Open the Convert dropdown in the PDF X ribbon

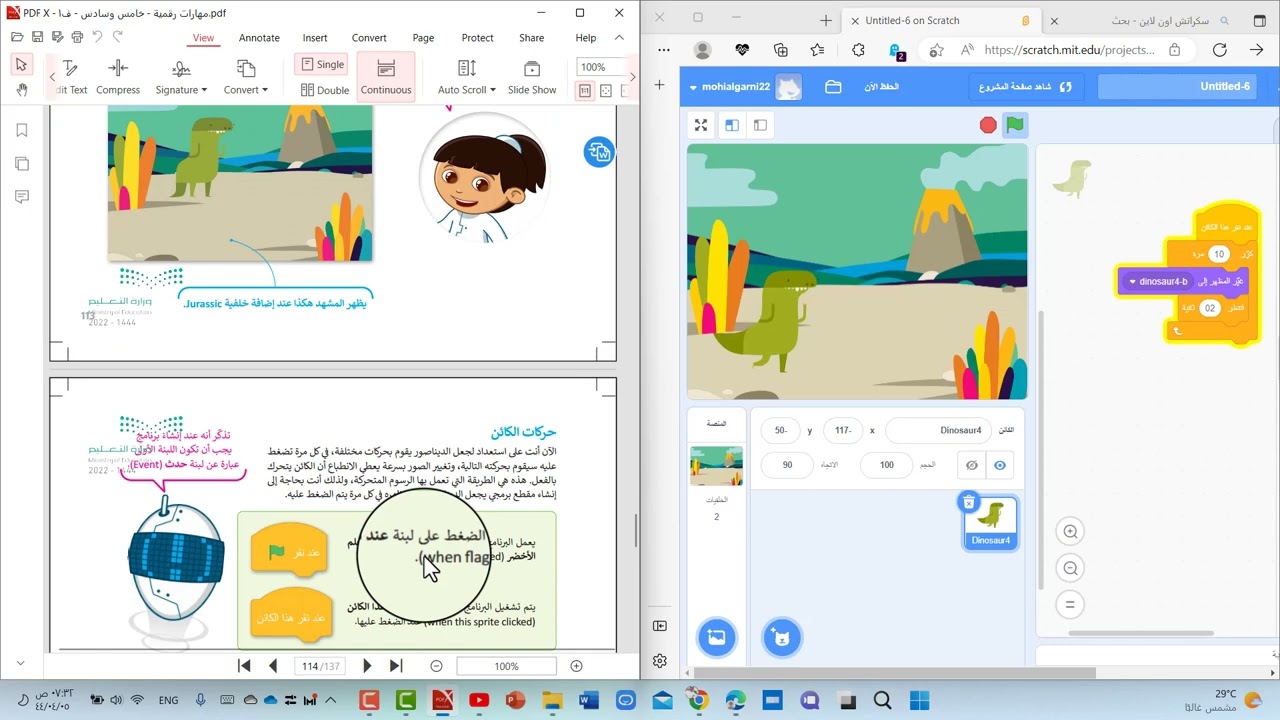(245, 77)
